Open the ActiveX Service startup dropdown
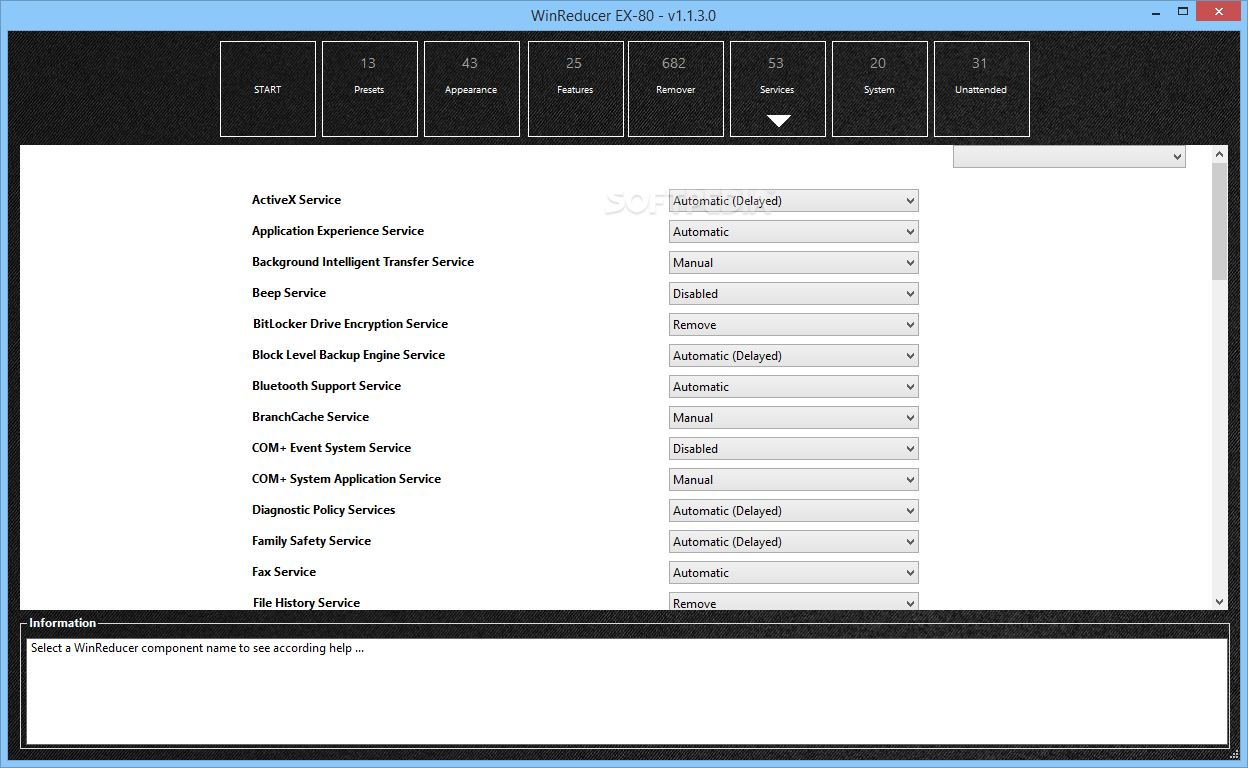1248x768 pixels. tap(794, 201)
